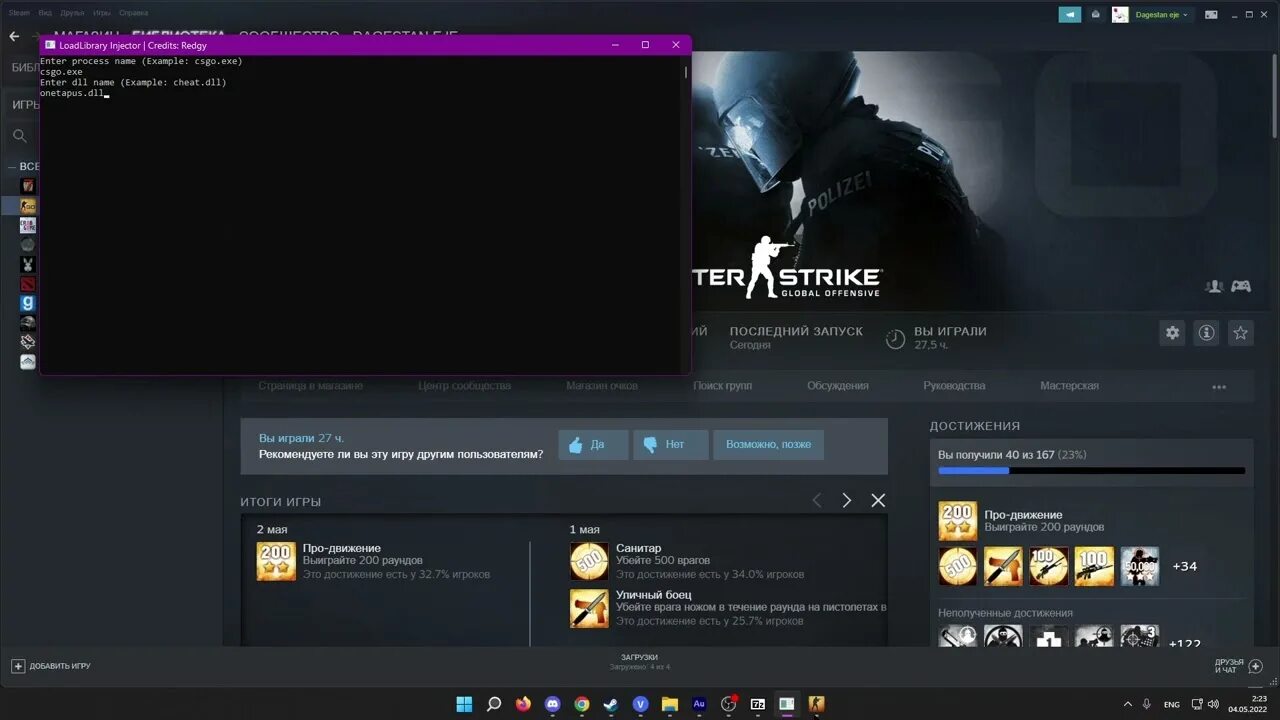Answer Нет to recommend question
1280x720 pixels.
pyautogui.click(x=671, y=445)
